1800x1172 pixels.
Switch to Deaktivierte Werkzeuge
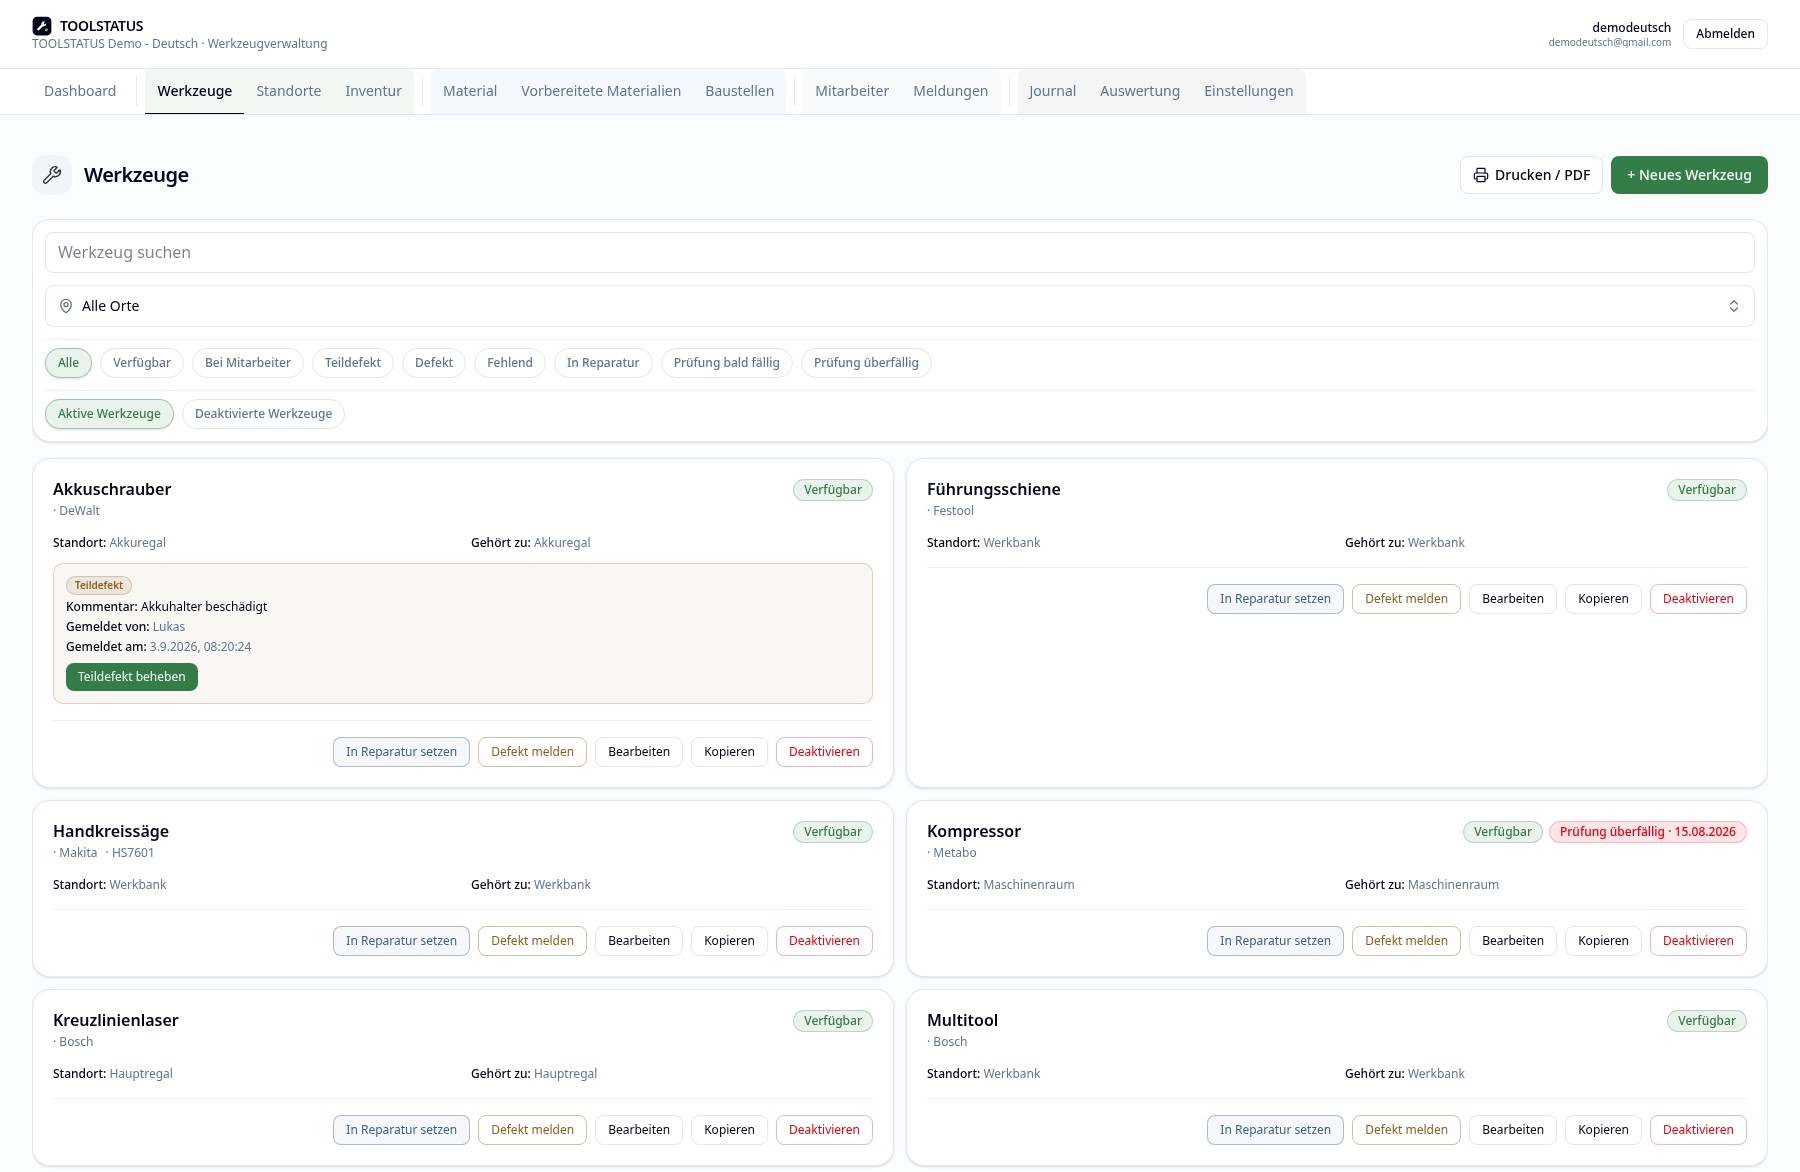[x=264, y=414]
